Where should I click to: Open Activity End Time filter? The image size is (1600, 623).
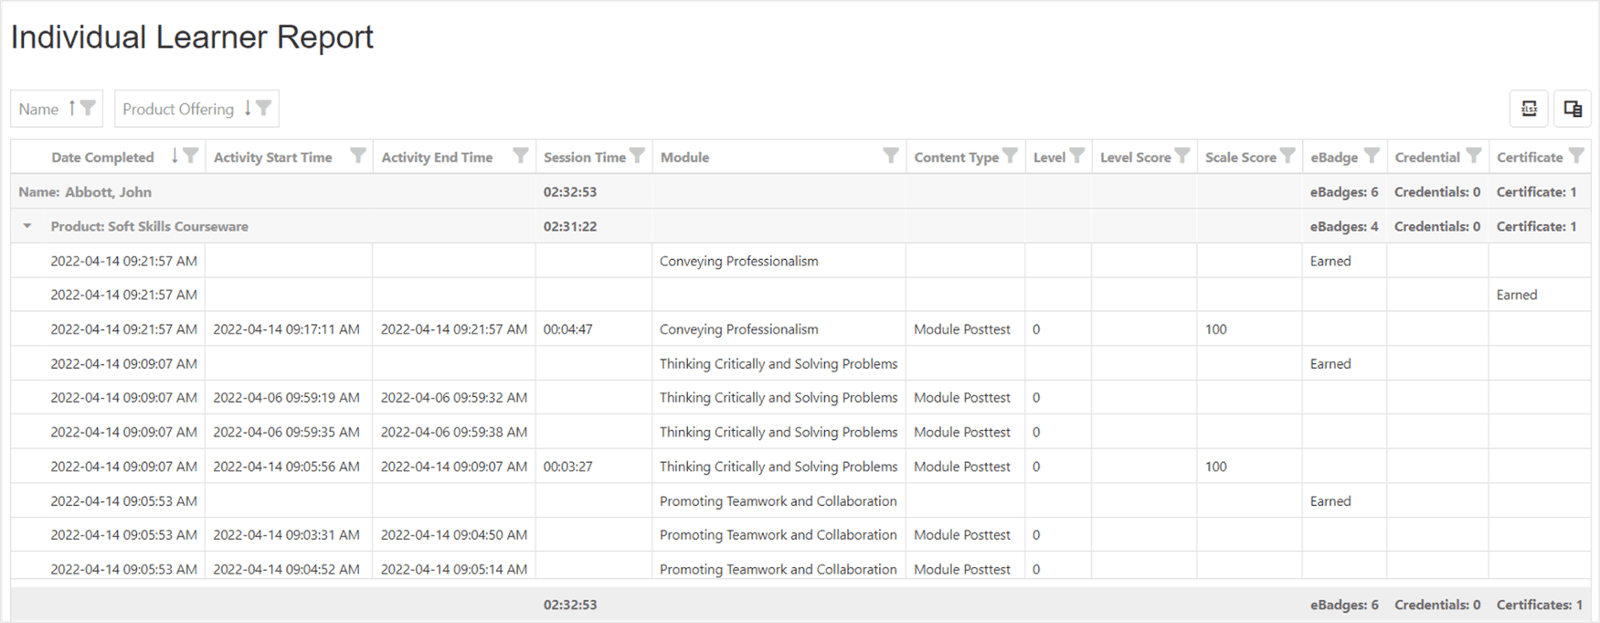coord(521,156)
